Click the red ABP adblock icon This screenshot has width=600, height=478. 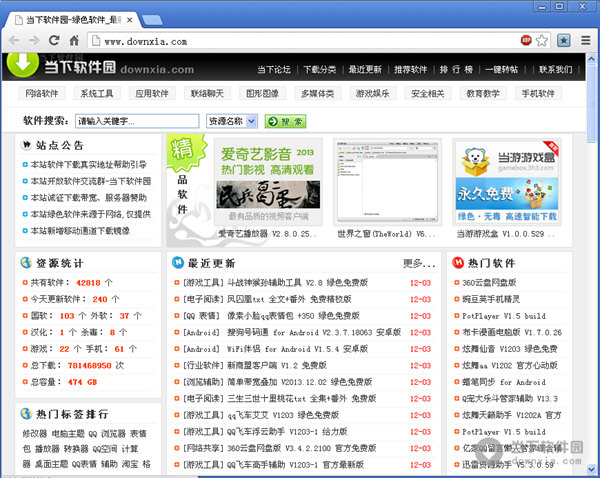(x=526, y=40)
